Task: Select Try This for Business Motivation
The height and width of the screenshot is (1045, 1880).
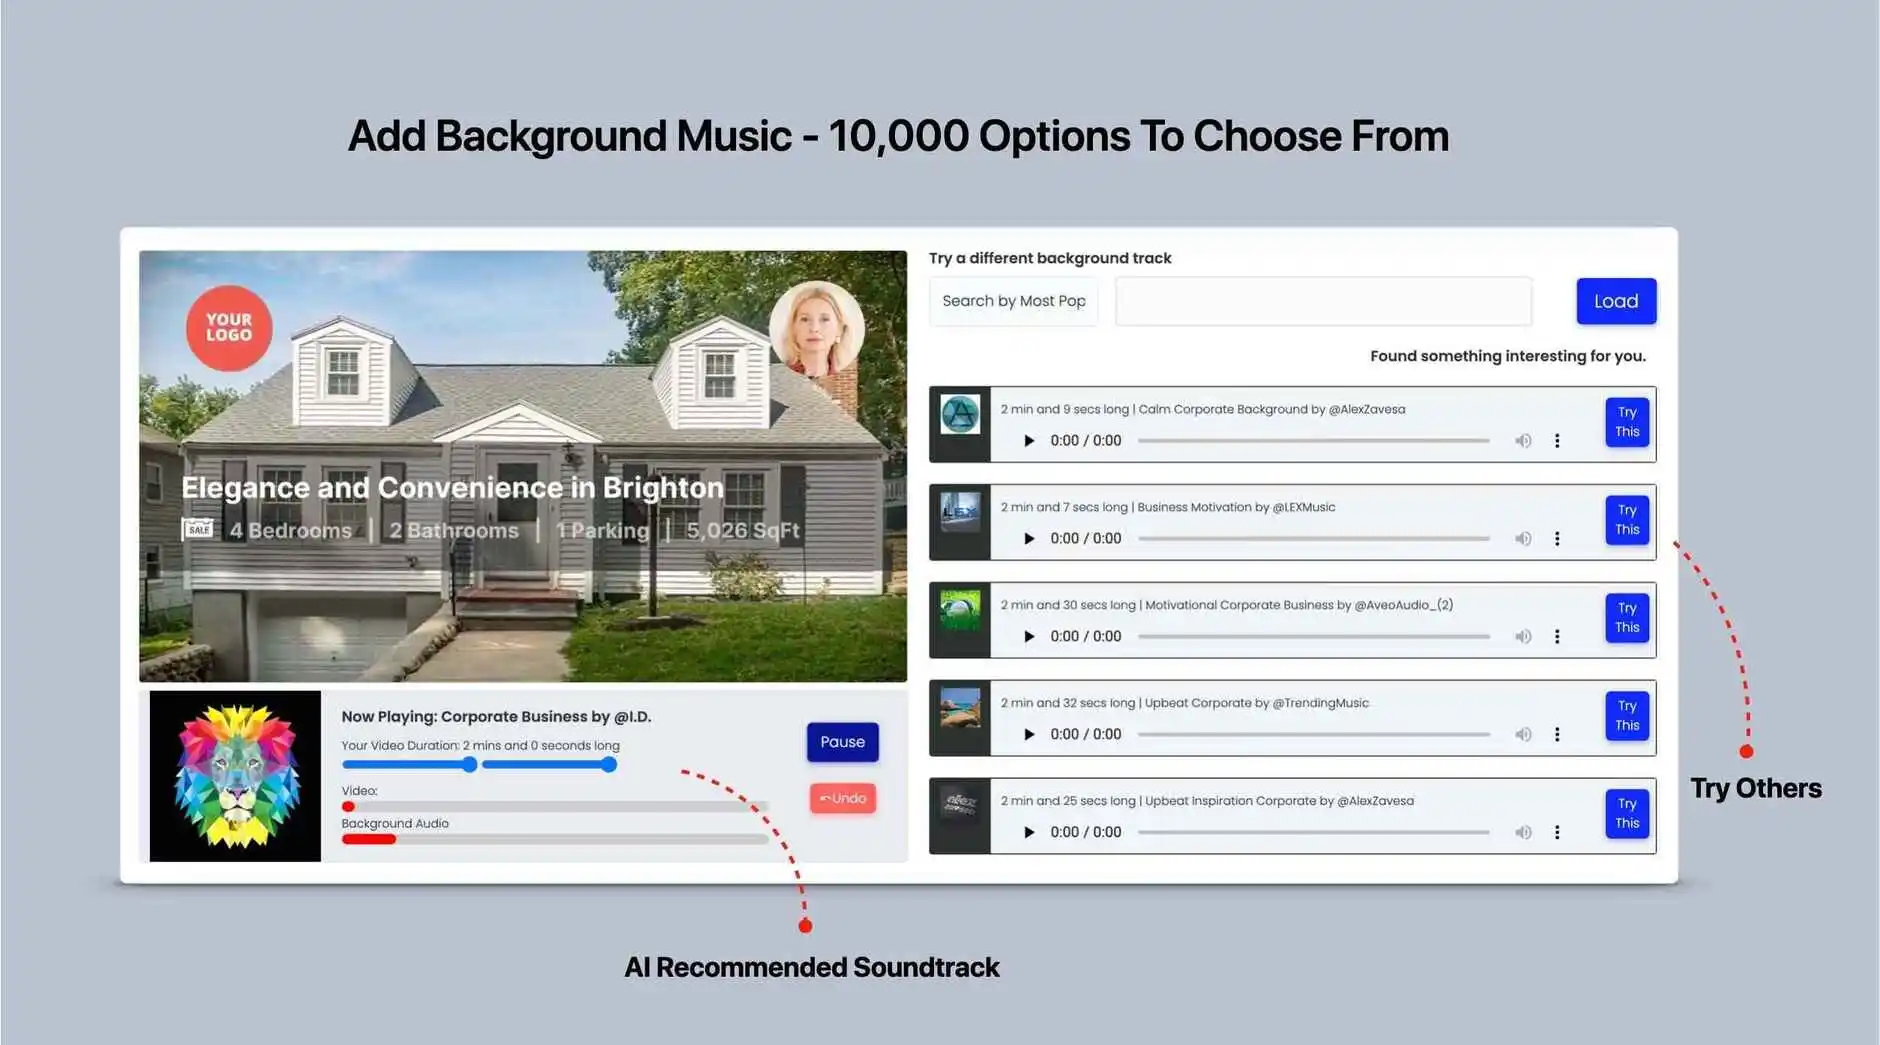Action: (x=1627, y=521)
